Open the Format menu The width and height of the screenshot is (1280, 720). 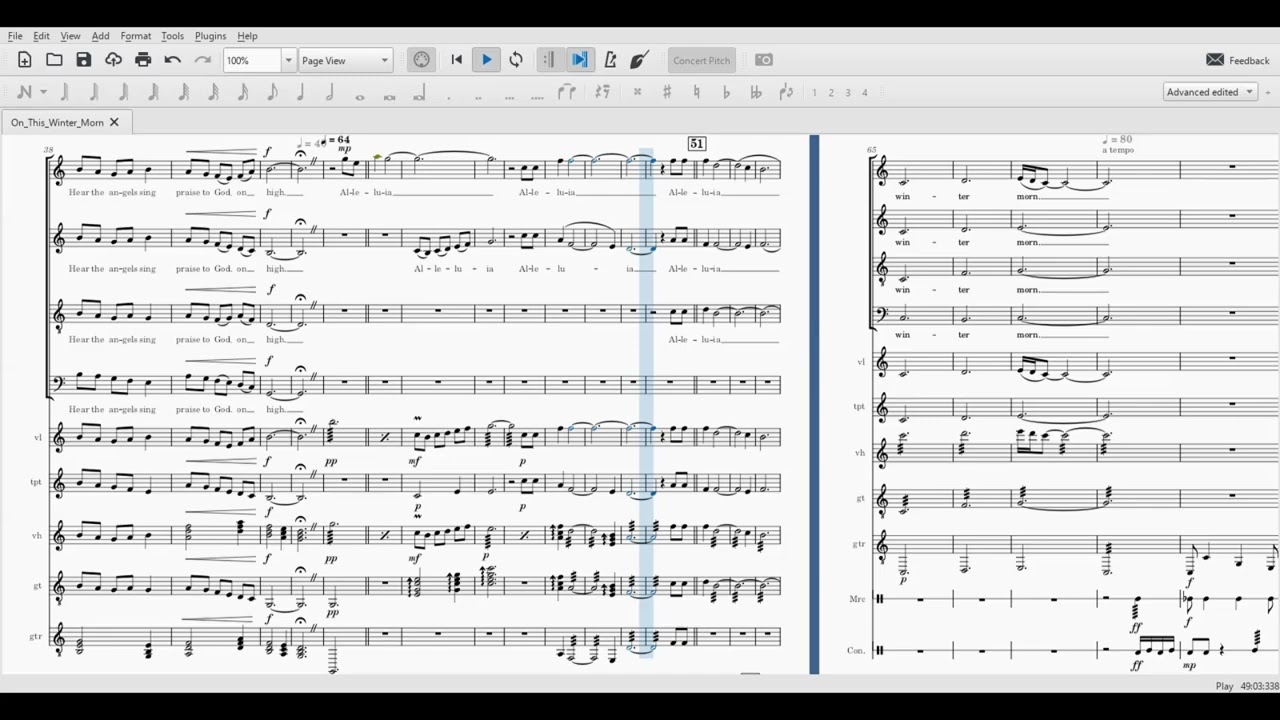135,36
